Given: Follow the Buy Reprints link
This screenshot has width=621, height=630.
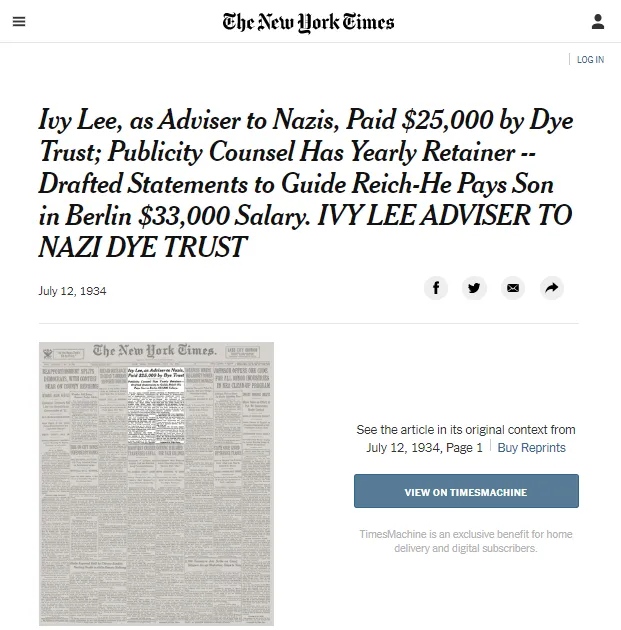Looking at the screenshot, I should coord(531,448).
